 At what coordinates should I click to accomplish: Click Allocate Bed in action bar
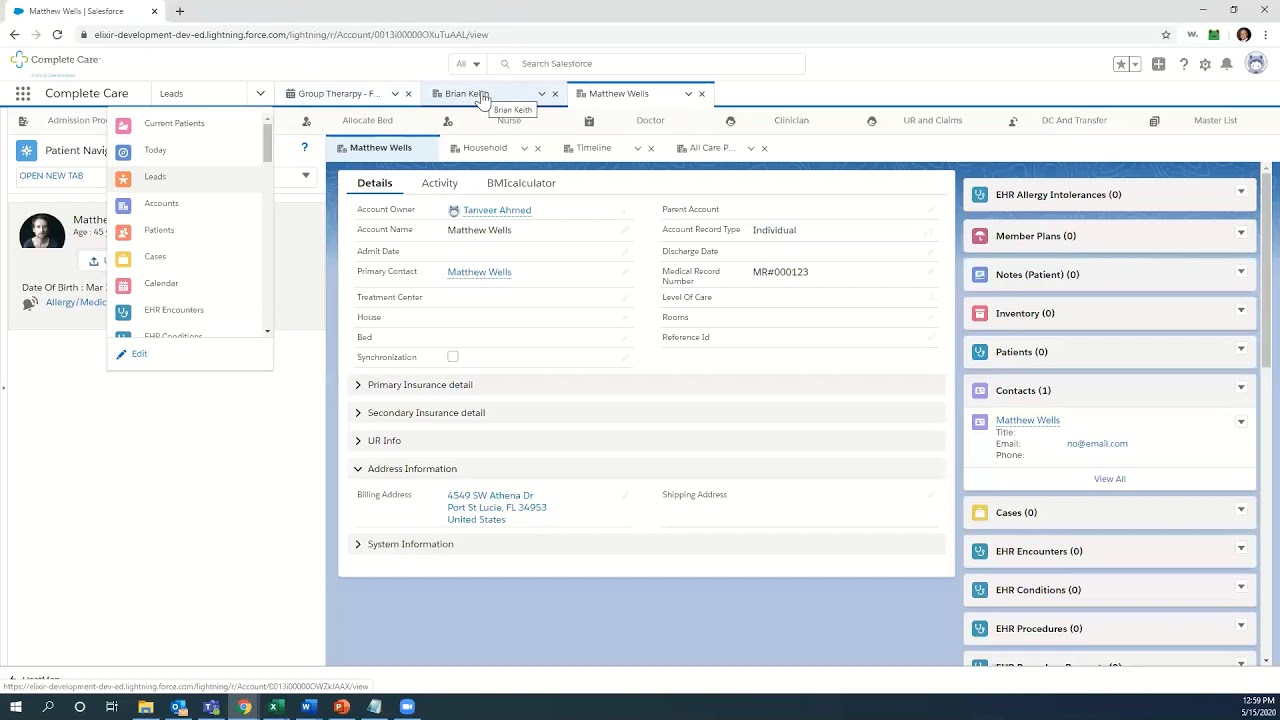point(368,121)
